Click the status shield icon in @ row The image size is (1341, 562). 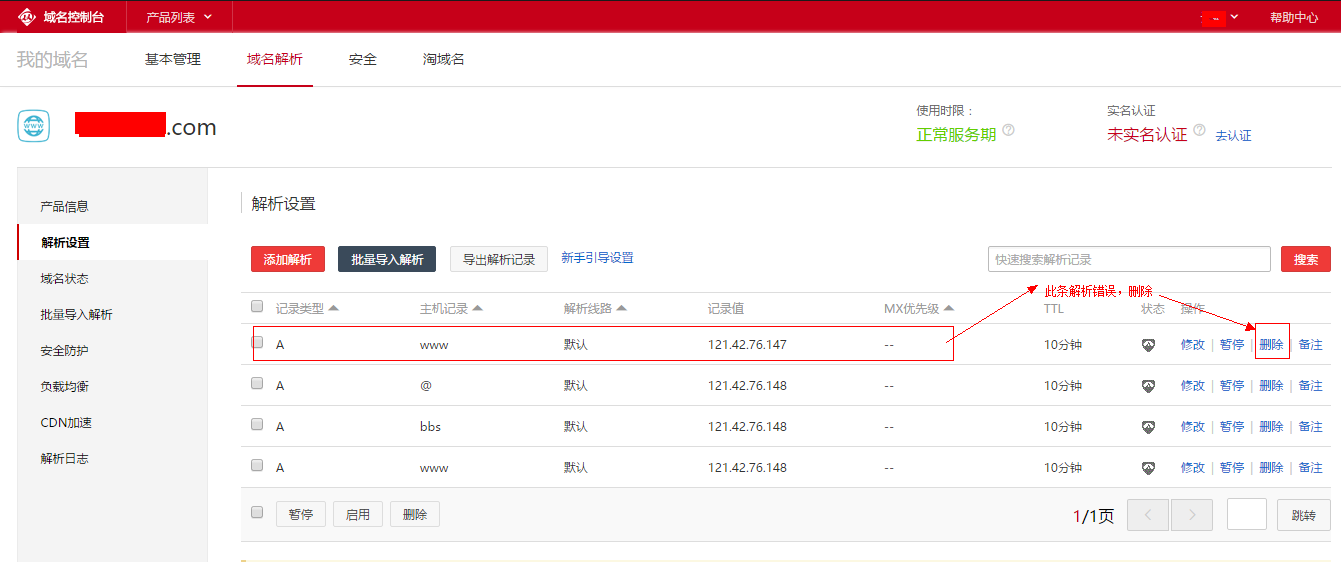pos(1149,386)
